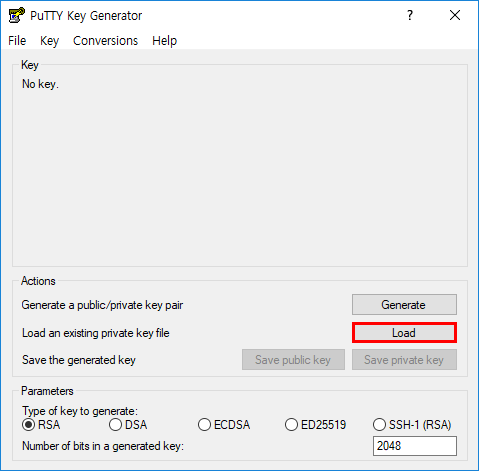This screenshot has width=479, height=471.
Task: Open the Key menu
Action: 49,41
